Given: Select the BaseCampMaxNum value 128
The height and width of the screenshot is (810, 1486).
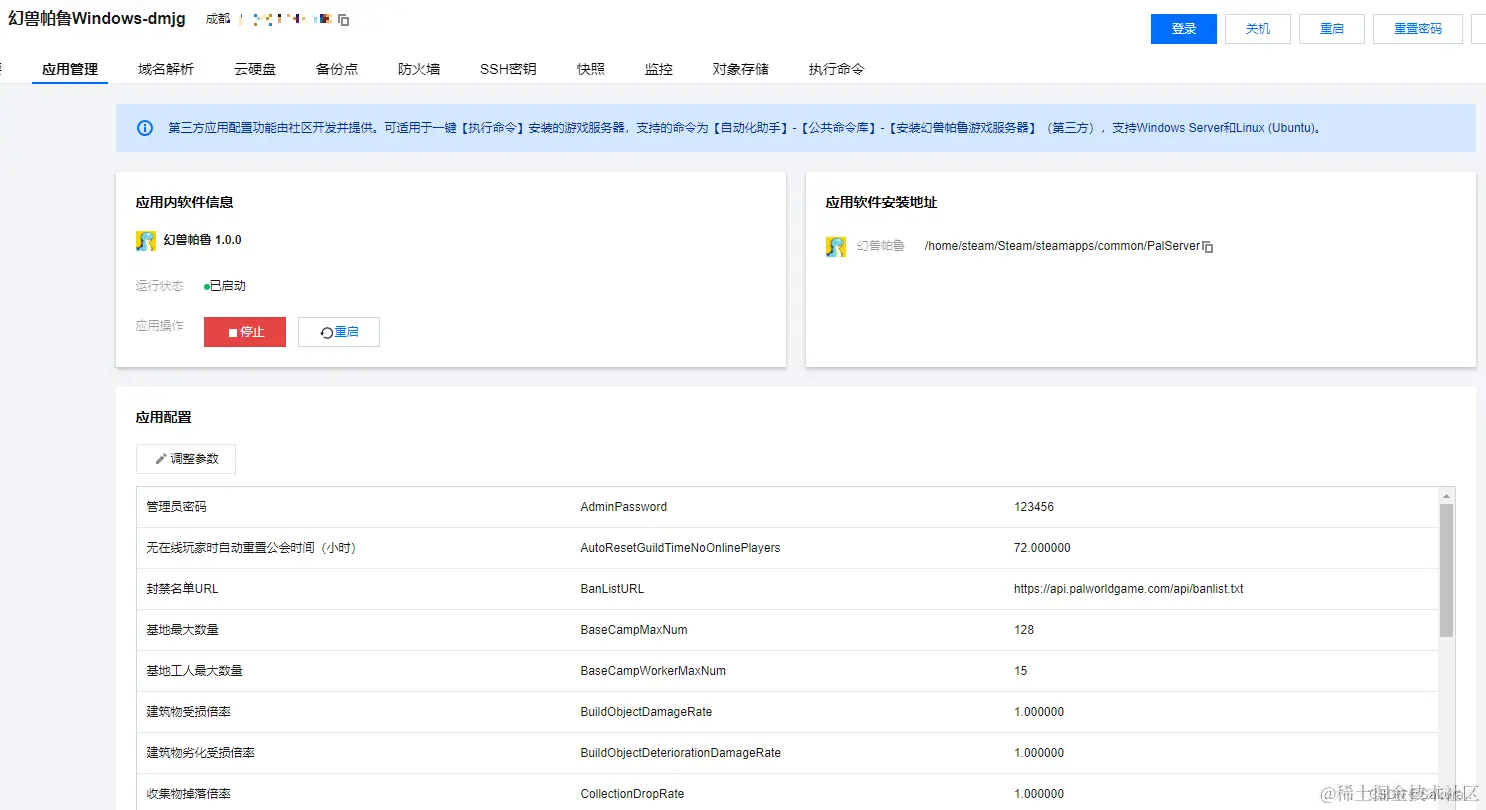Looking at the screenshot, I should point(1024,630).
